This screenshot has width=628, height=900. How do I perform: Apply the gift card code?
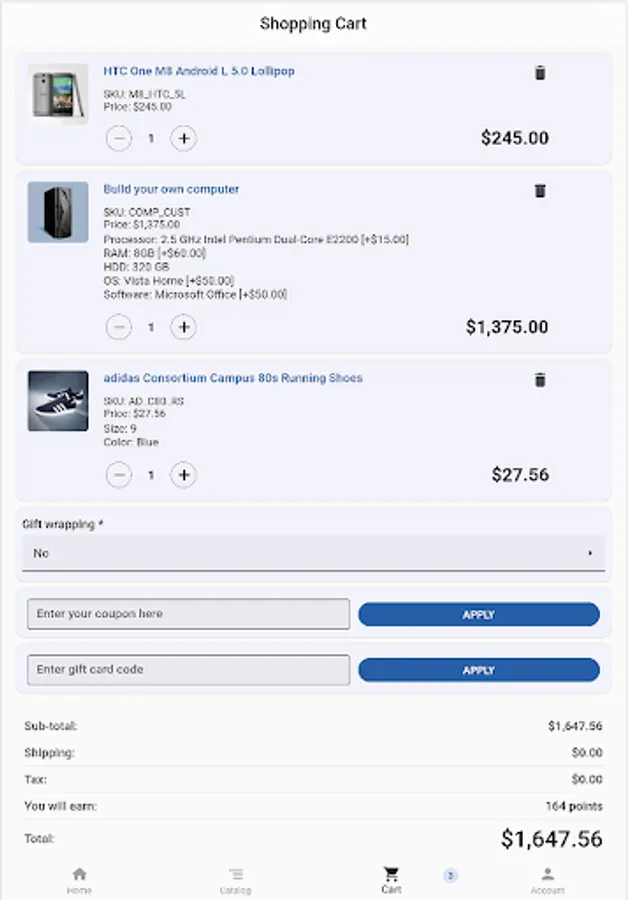coord(478,670)
